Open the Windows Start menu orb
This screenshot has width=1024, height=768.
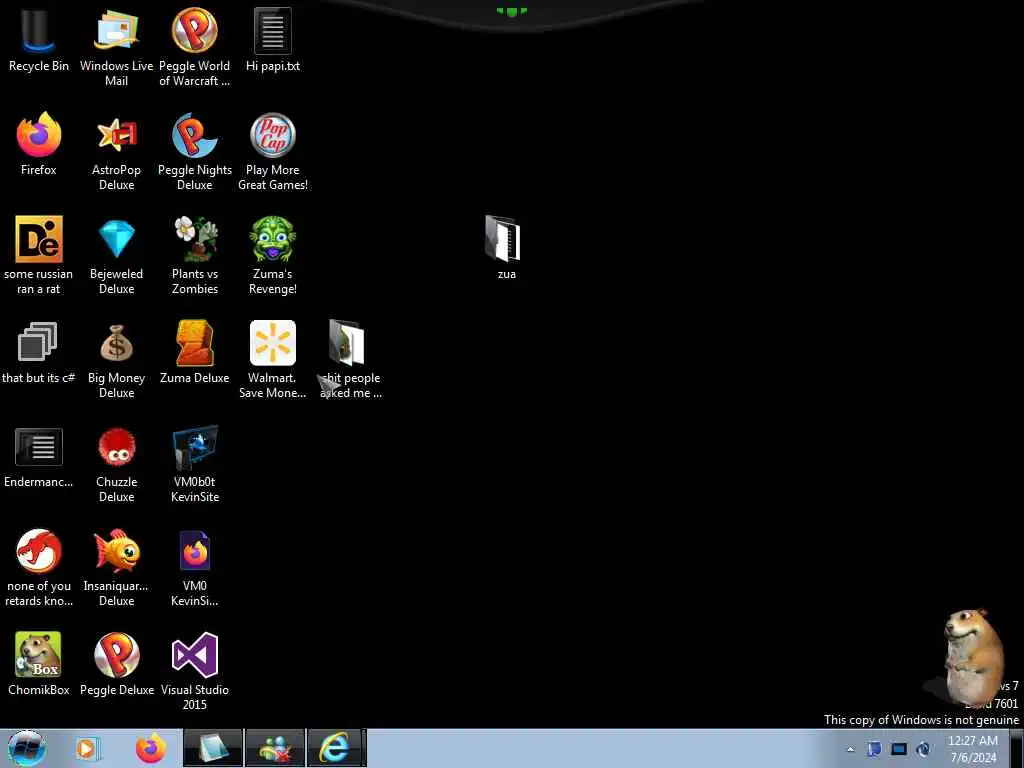click(x=27, y=748)
